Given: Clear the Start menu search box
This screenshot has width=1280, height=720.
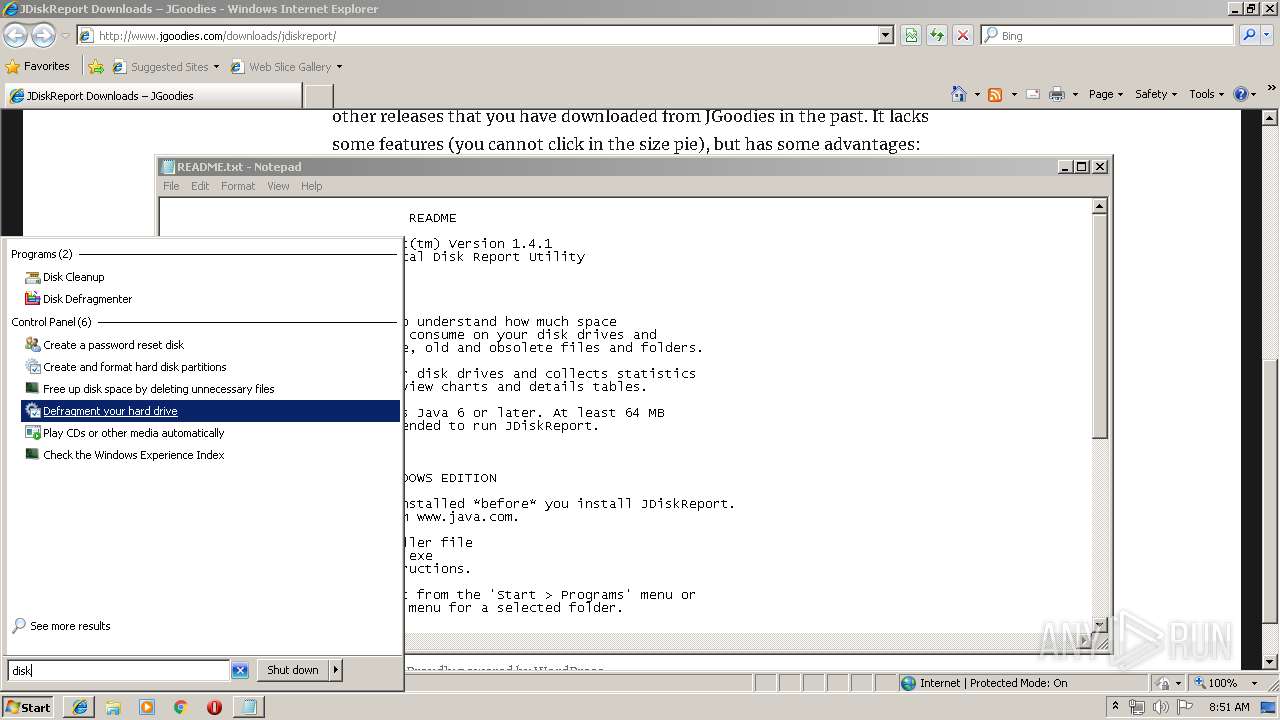Looking at the screenshot, I should tap(240, 670).
